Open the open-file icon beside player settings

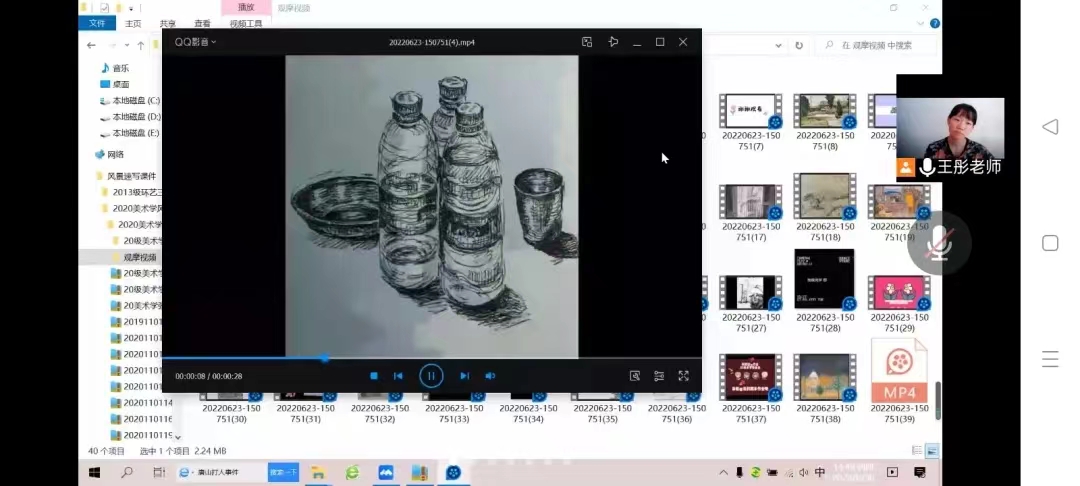[x=634, y=376]
